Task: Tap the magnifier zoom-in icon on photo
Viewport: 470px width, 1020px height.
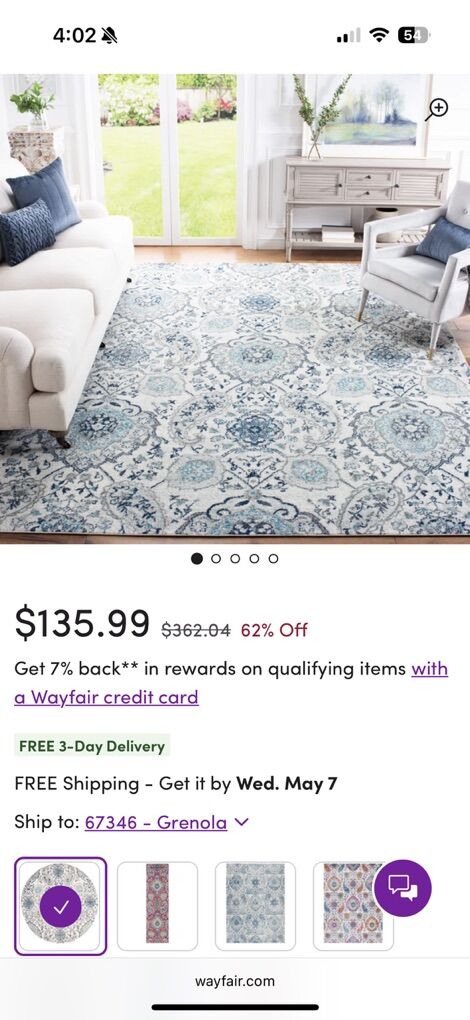Action: coord(437,109)
